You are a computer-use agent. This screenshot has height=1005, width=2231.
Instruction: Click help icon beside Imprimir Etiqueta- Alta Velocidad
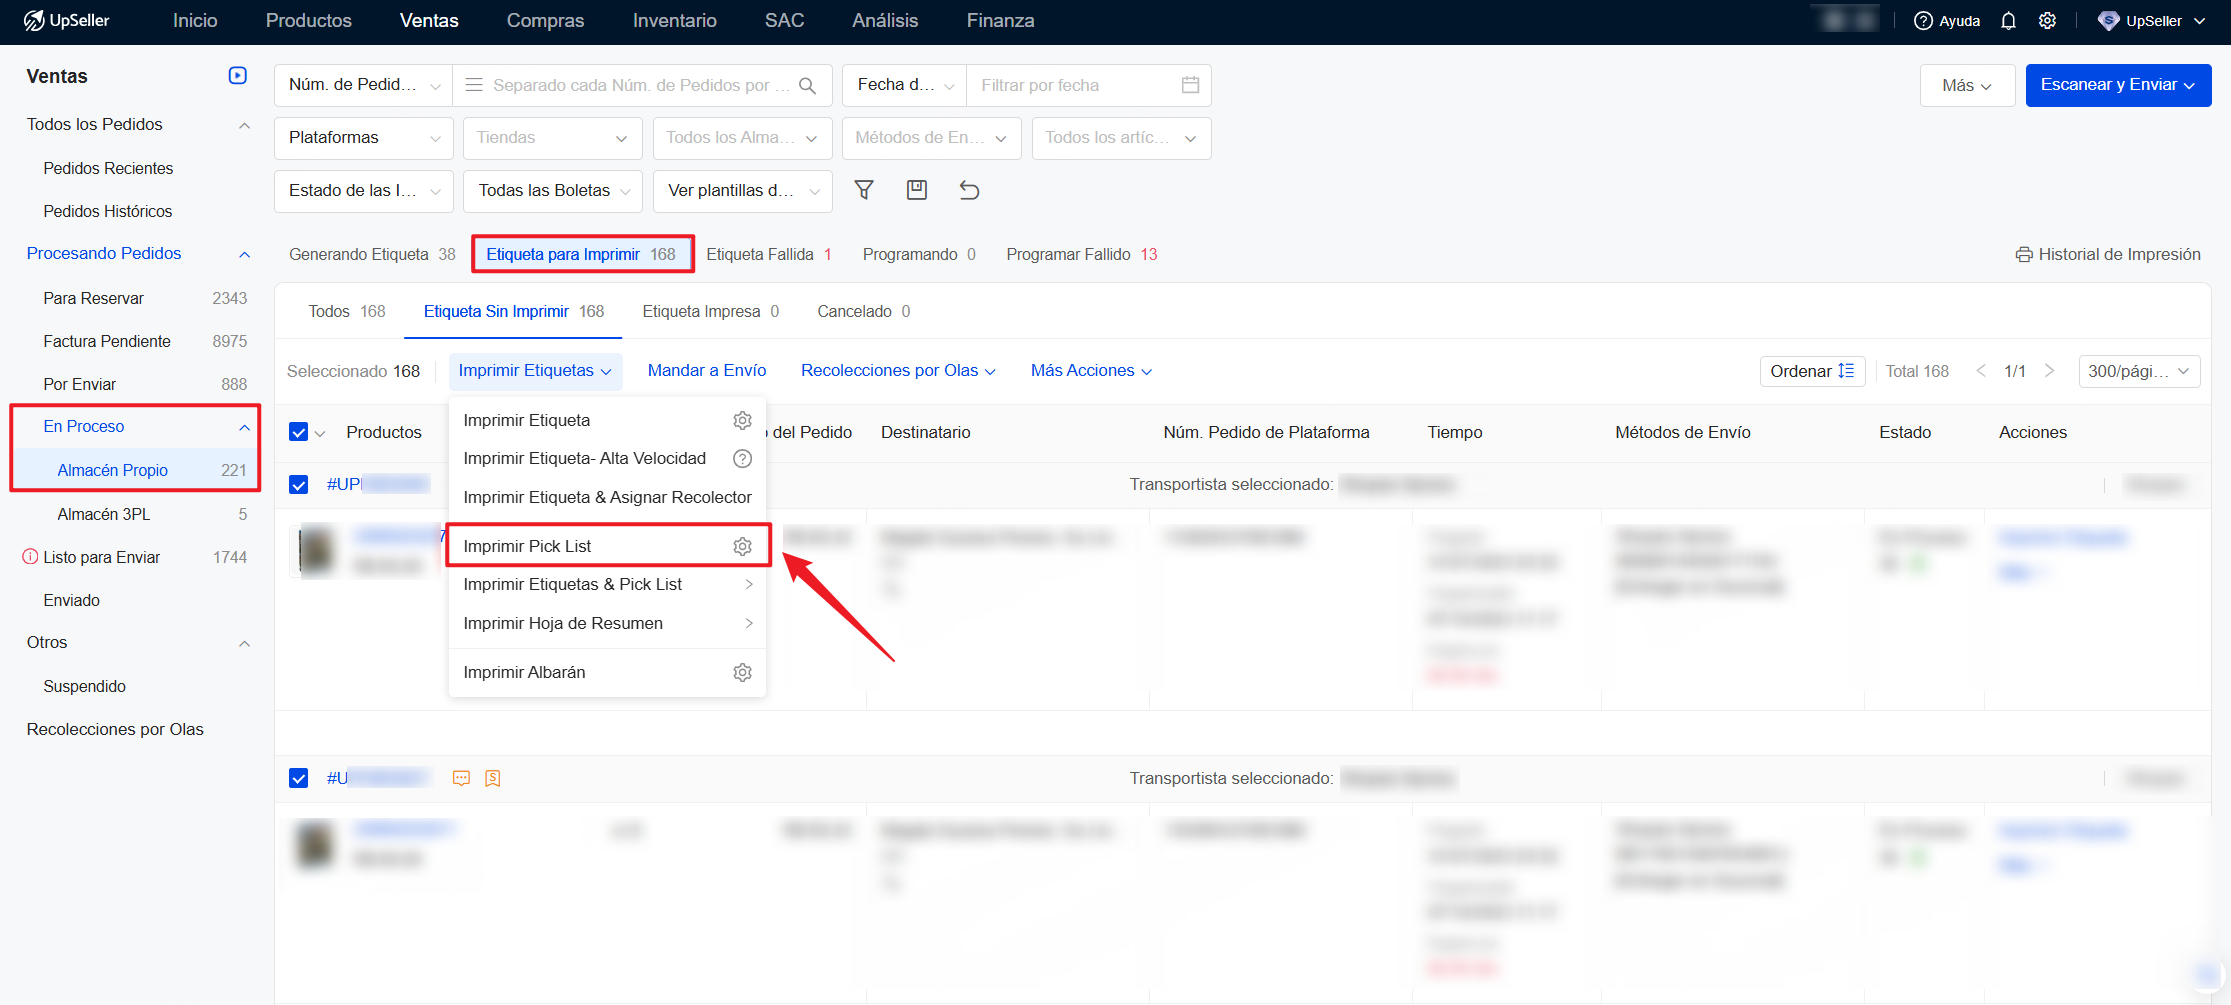click(742, 459)
